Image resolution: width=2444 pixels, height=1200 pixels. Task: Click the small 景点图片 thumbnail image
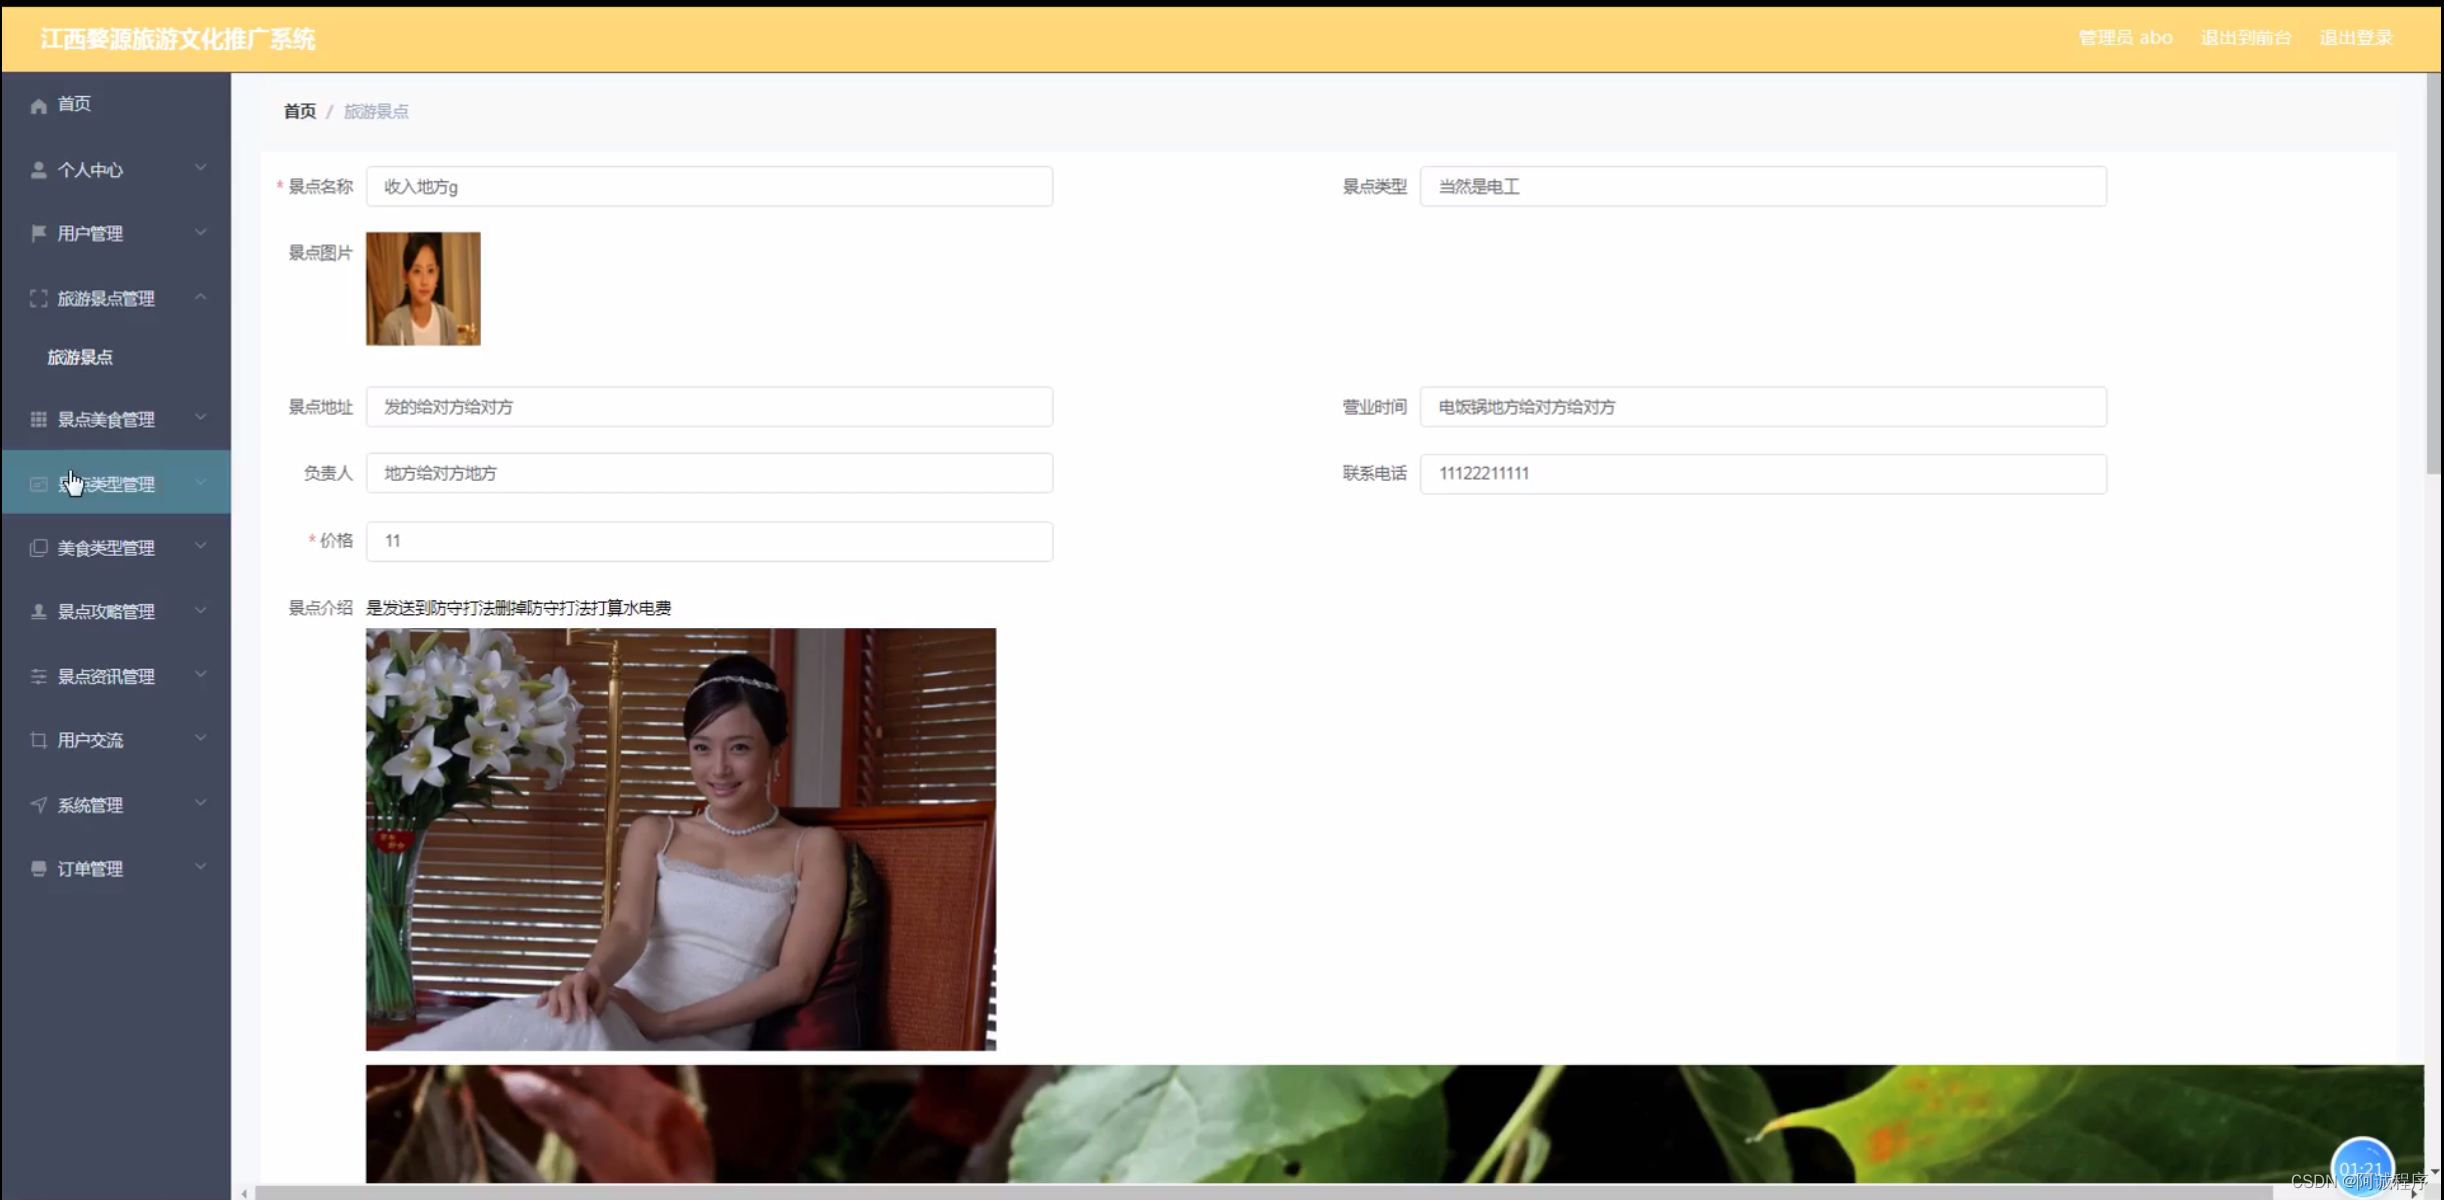422,288
